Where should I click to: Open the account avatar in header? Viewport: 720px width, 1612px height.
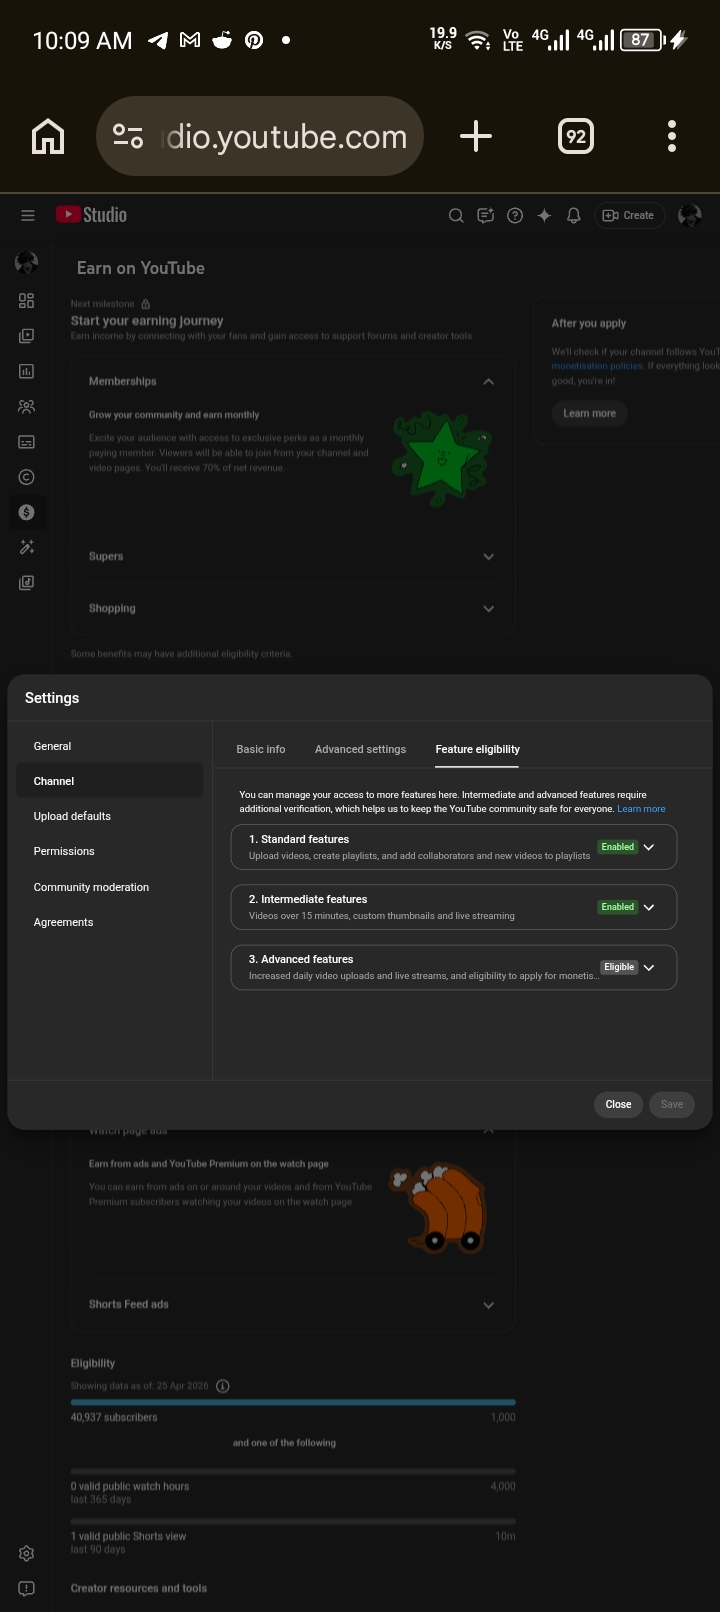click(x=690, y=215)
